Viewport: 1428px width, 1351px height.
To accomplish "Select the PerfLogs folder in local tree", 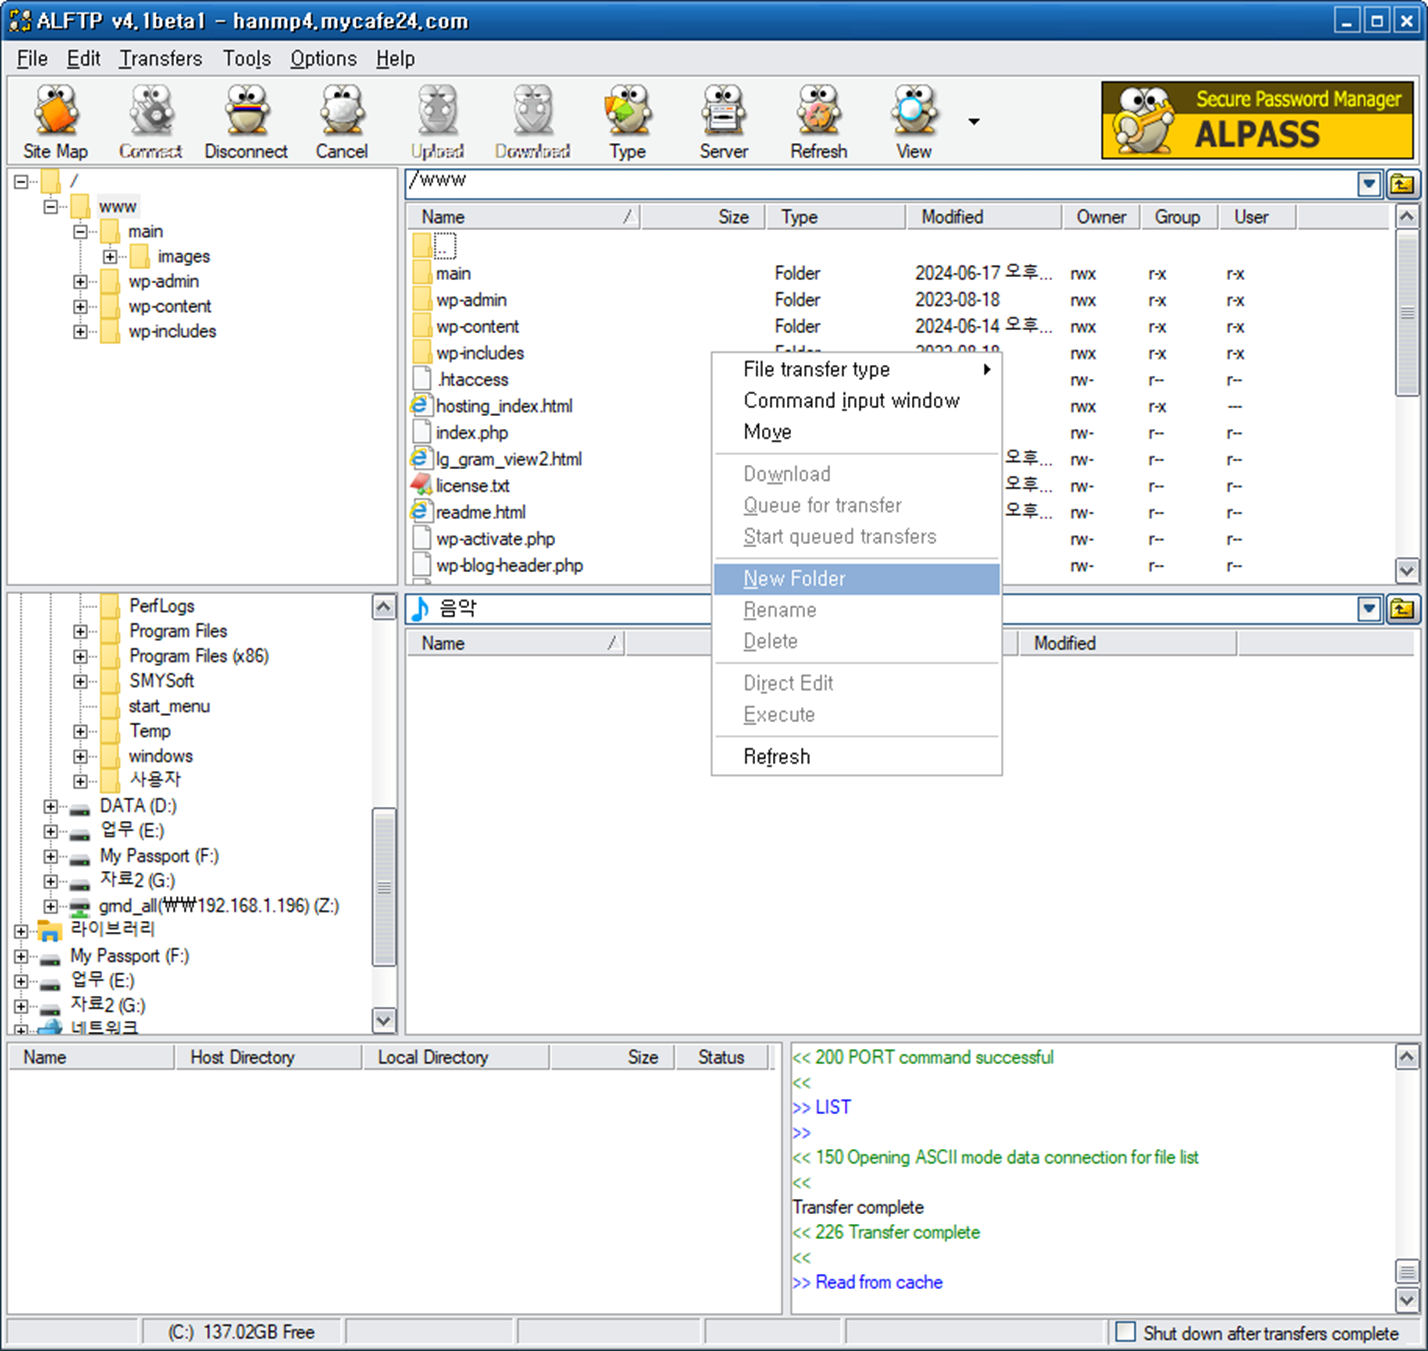I will tap(161, 606).
